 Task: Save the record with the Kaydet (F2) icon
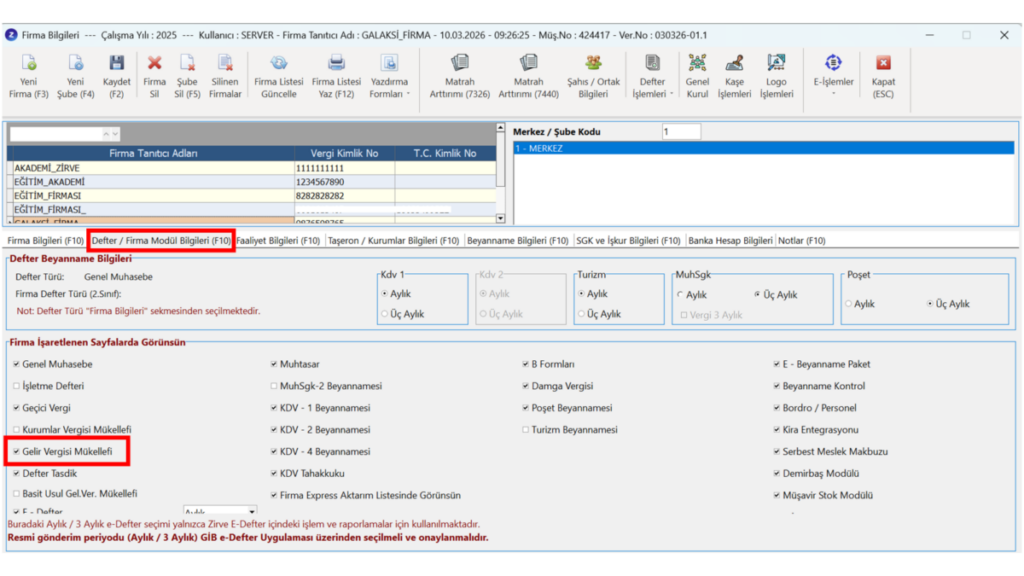(116, 76)
